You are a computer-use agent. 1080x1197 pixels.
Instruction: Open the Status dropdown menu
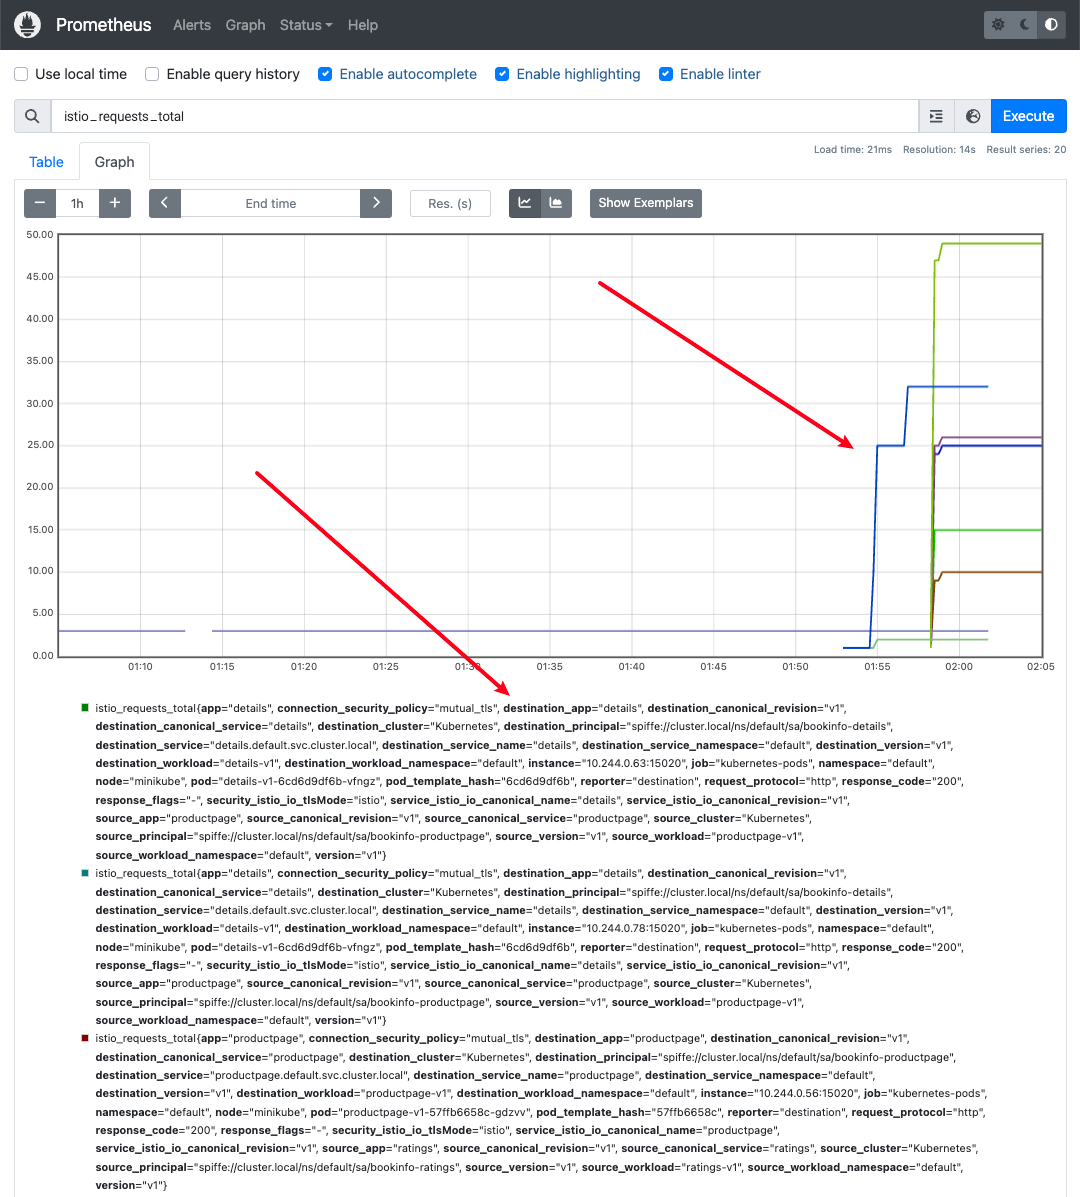coord(306,24)
